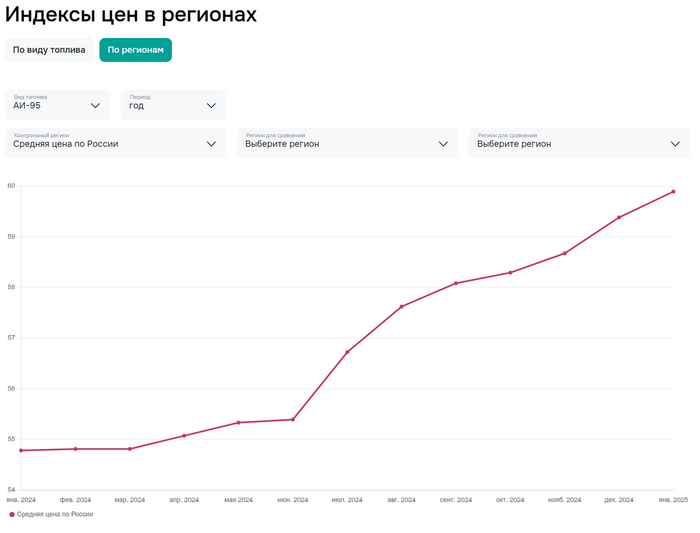Click the pink legend marker dot
700x533 pixels.
click(x=12, y=514)
